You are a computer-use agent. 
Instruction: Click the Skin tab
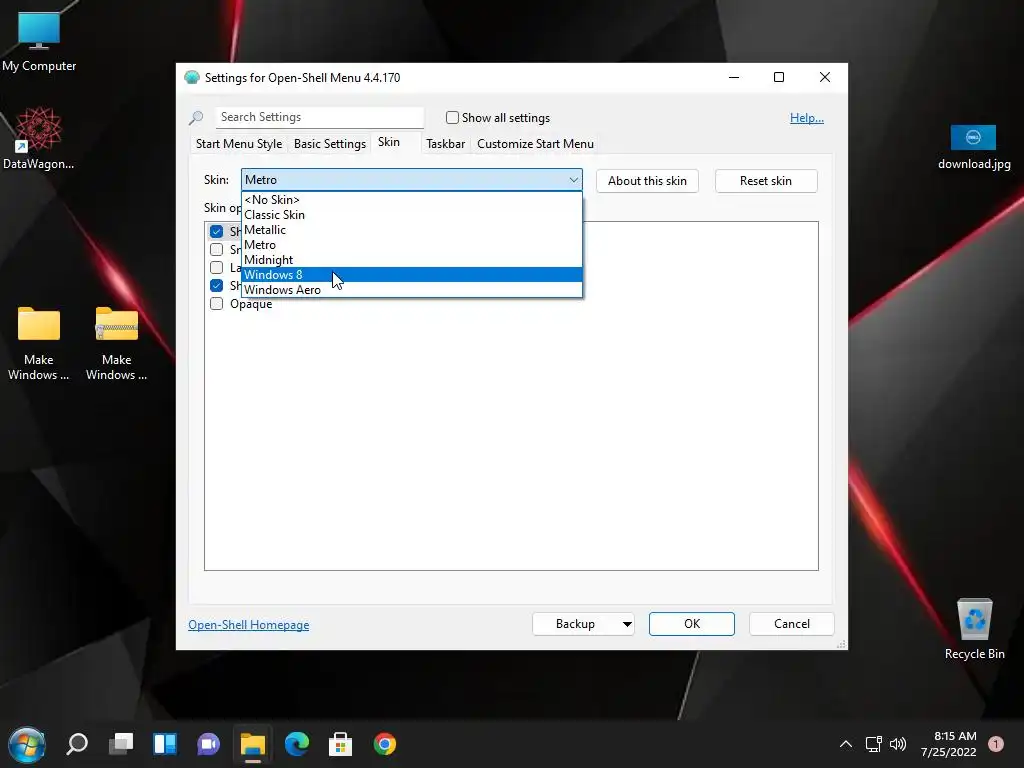tap(389, 142)
